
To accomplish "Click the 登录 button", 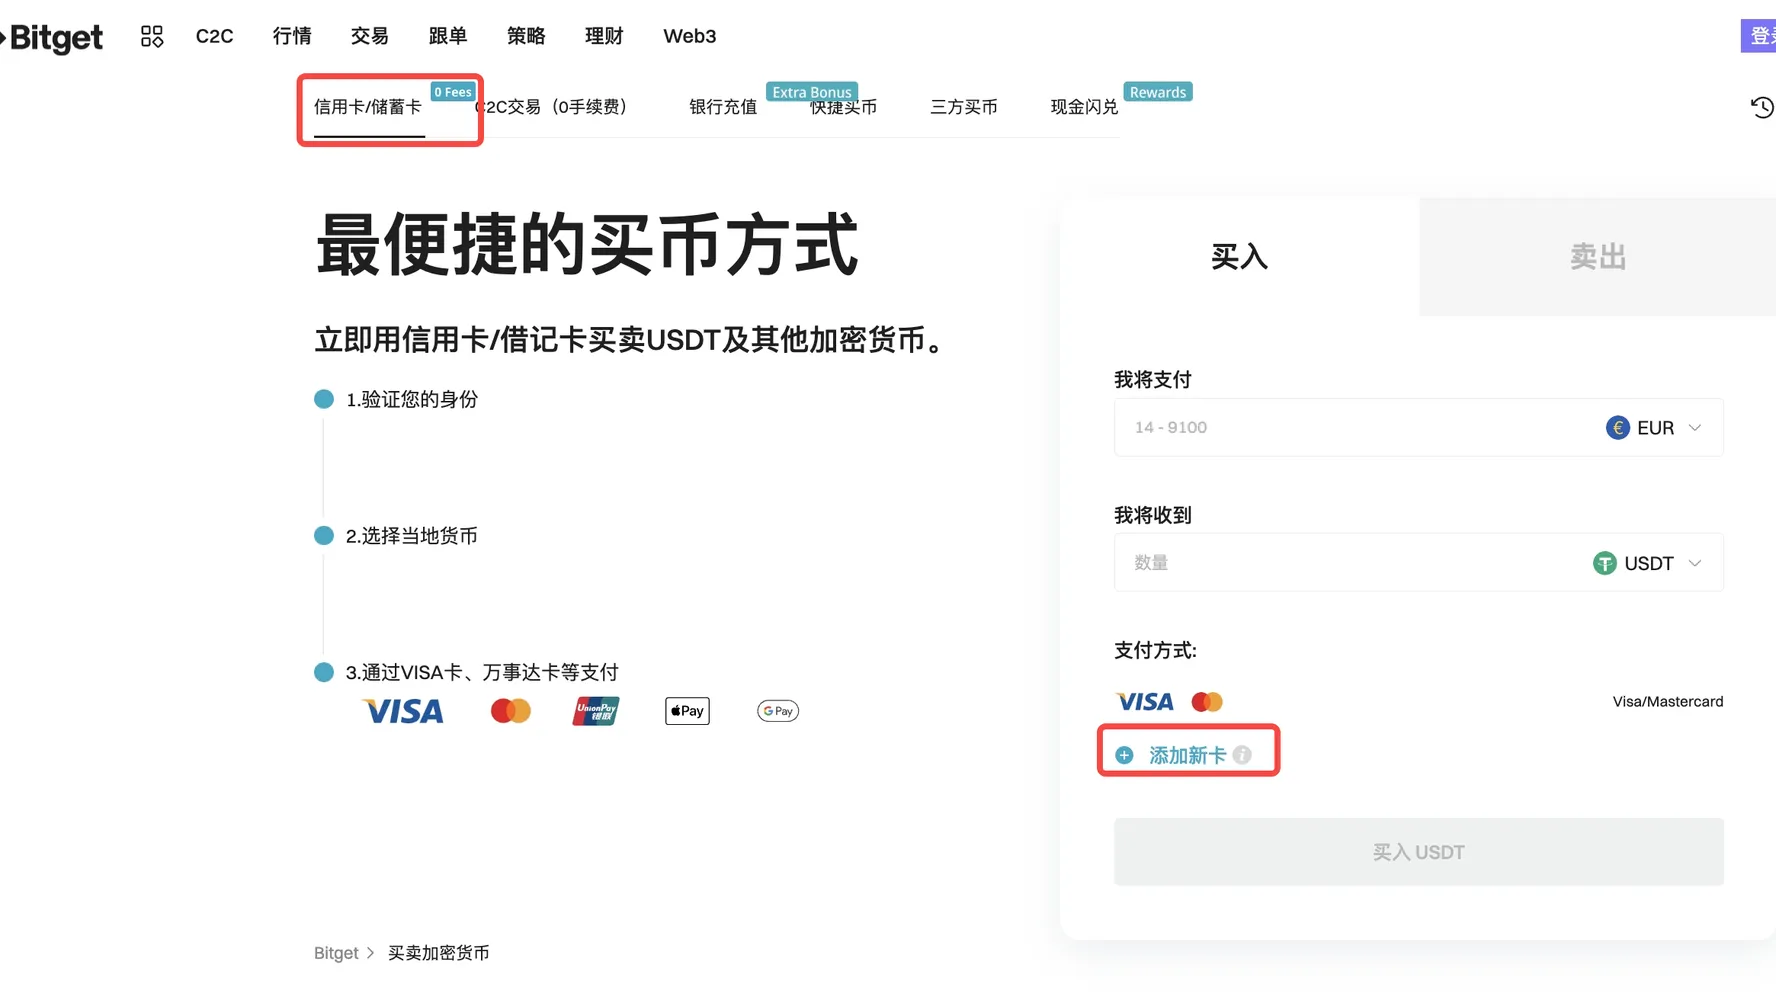I will point(1762,35).
